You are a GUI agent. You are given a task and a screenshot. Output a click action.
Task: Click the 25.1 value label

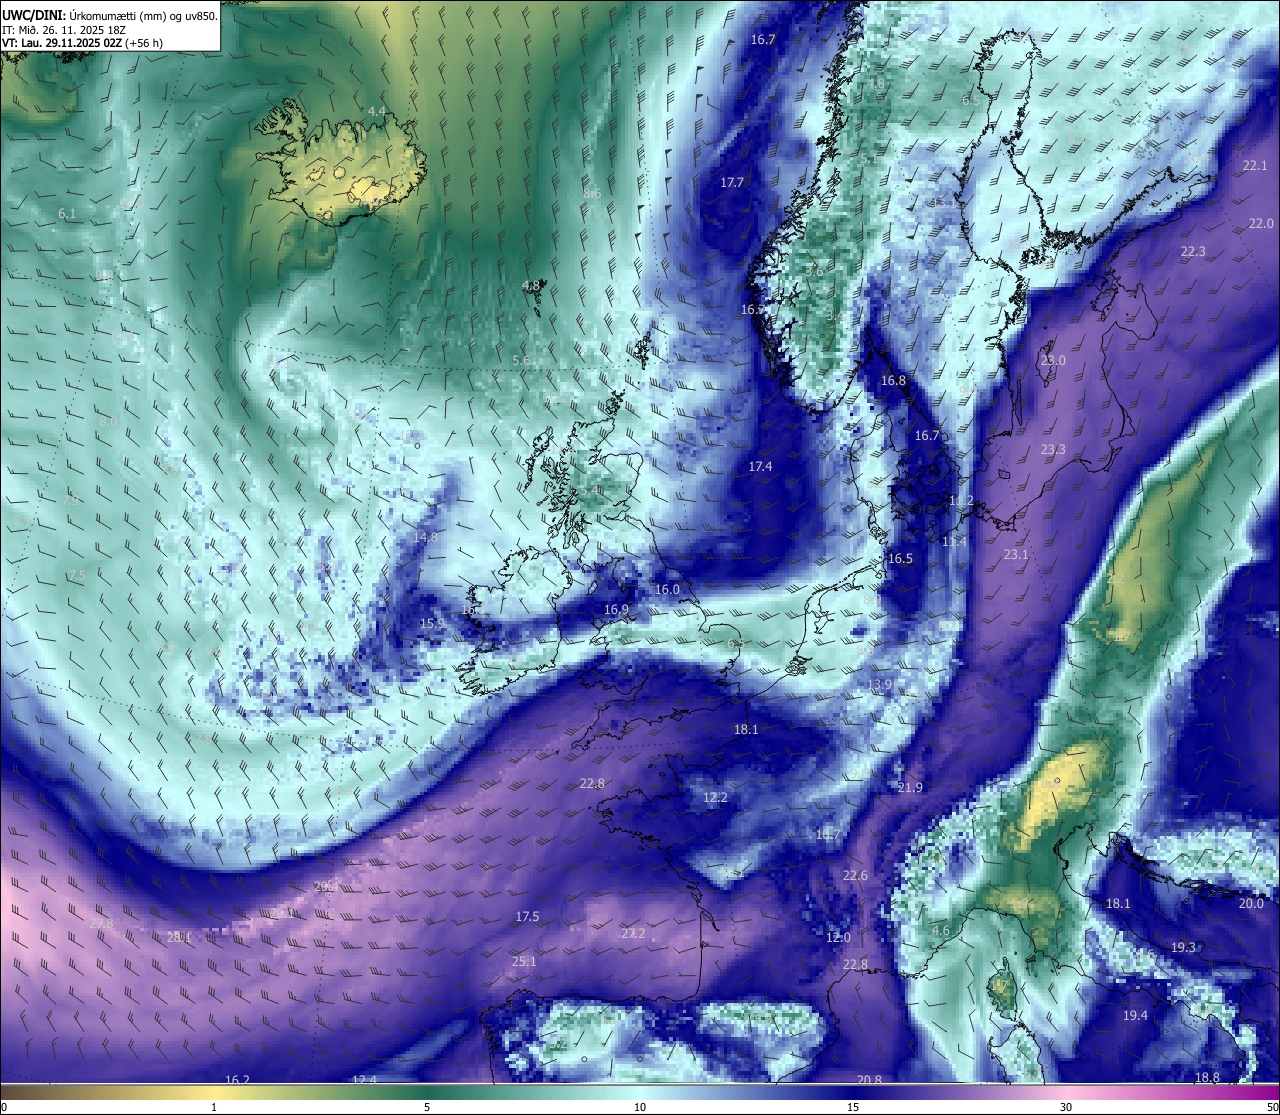coord(524,962)
